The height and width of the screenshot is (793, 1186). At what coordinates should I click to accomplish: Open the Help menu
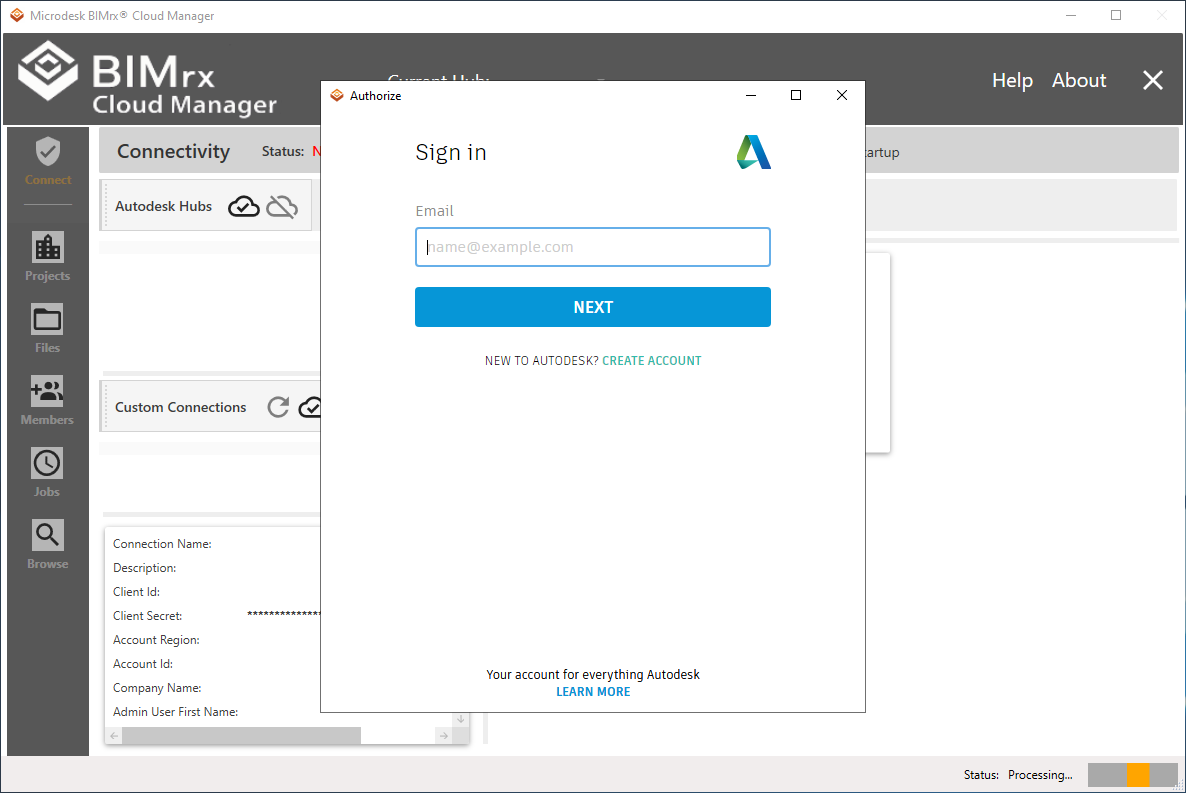pyautogui.click(x=1012, y=80)
